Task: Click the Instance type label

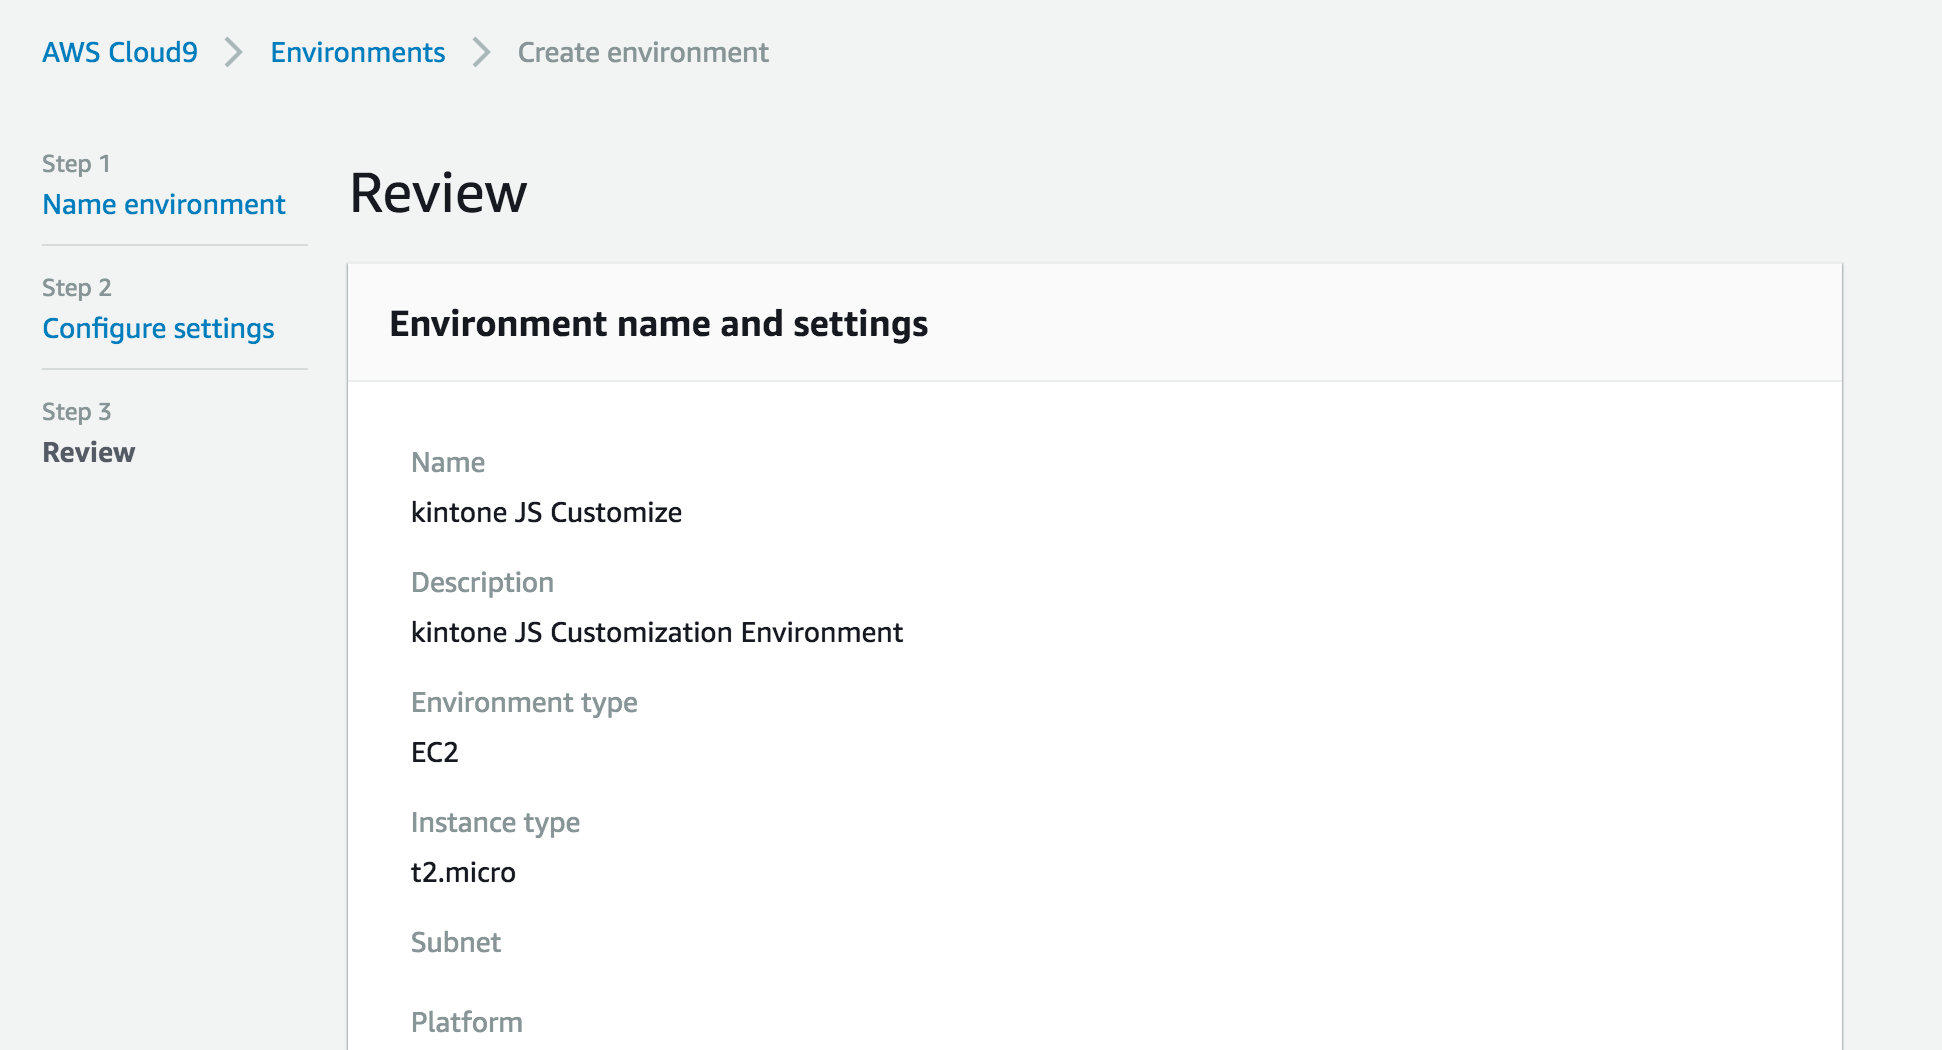Action: click(494, 822)
